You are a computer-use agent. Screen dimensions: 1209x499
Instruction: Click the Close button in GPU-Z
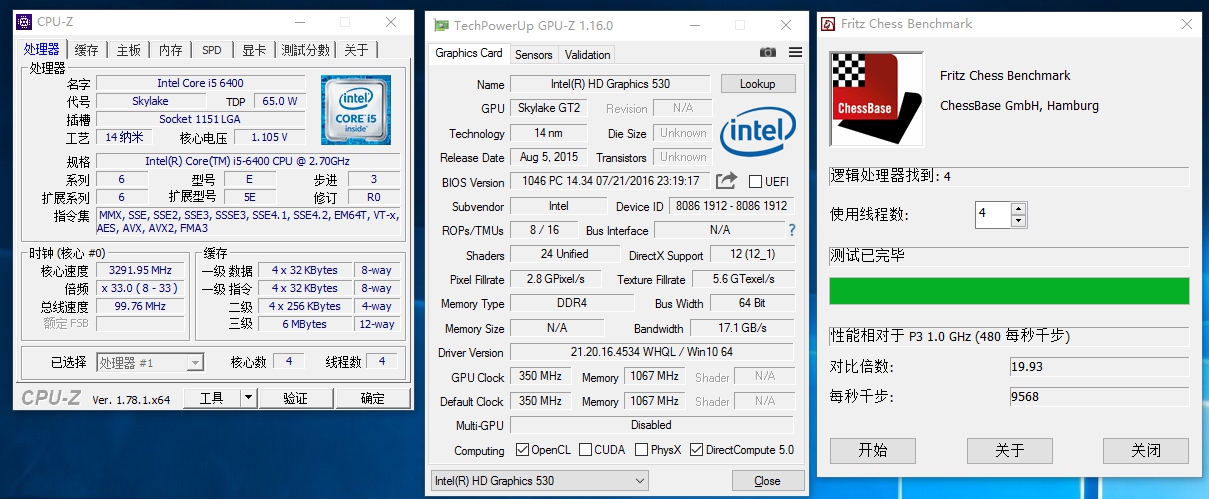pyautogui.click(x=767, y=481)
